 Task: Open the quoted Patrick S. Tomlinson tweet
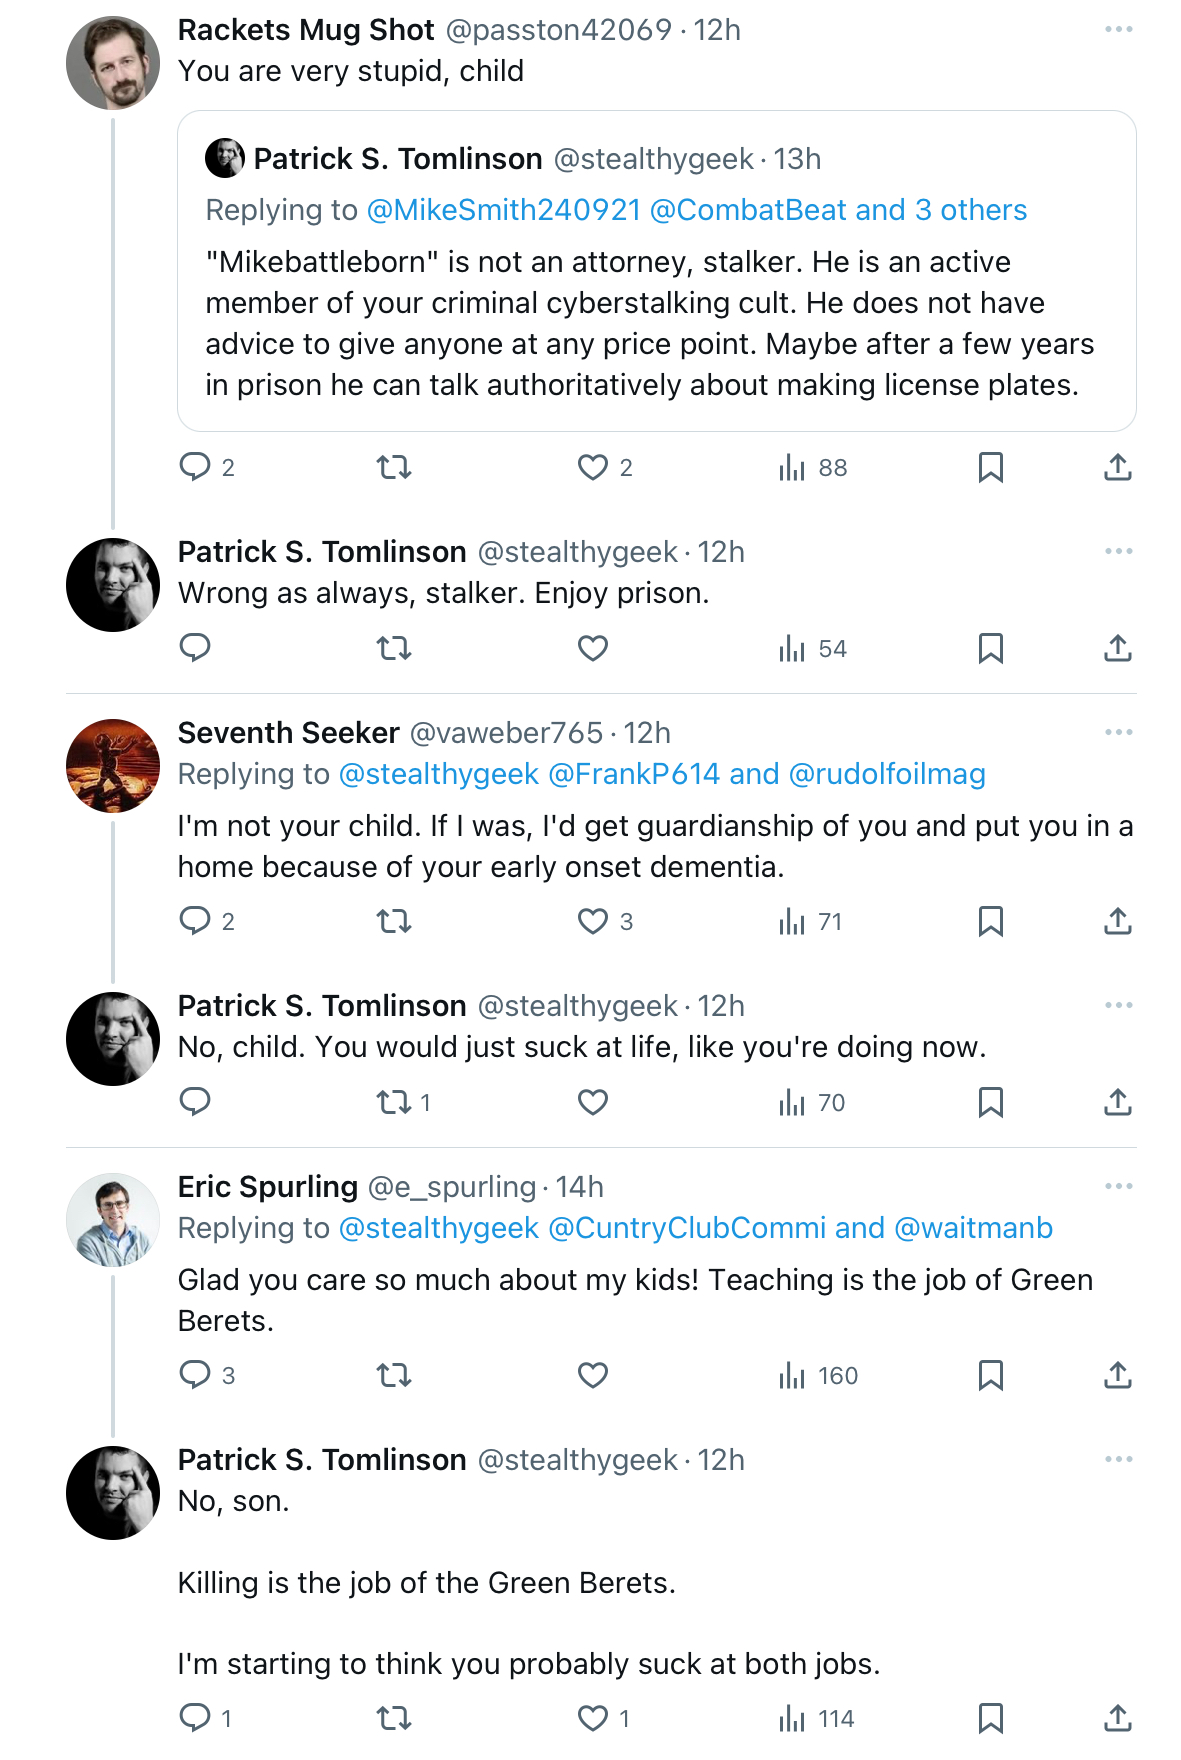(x=656, y=271)
